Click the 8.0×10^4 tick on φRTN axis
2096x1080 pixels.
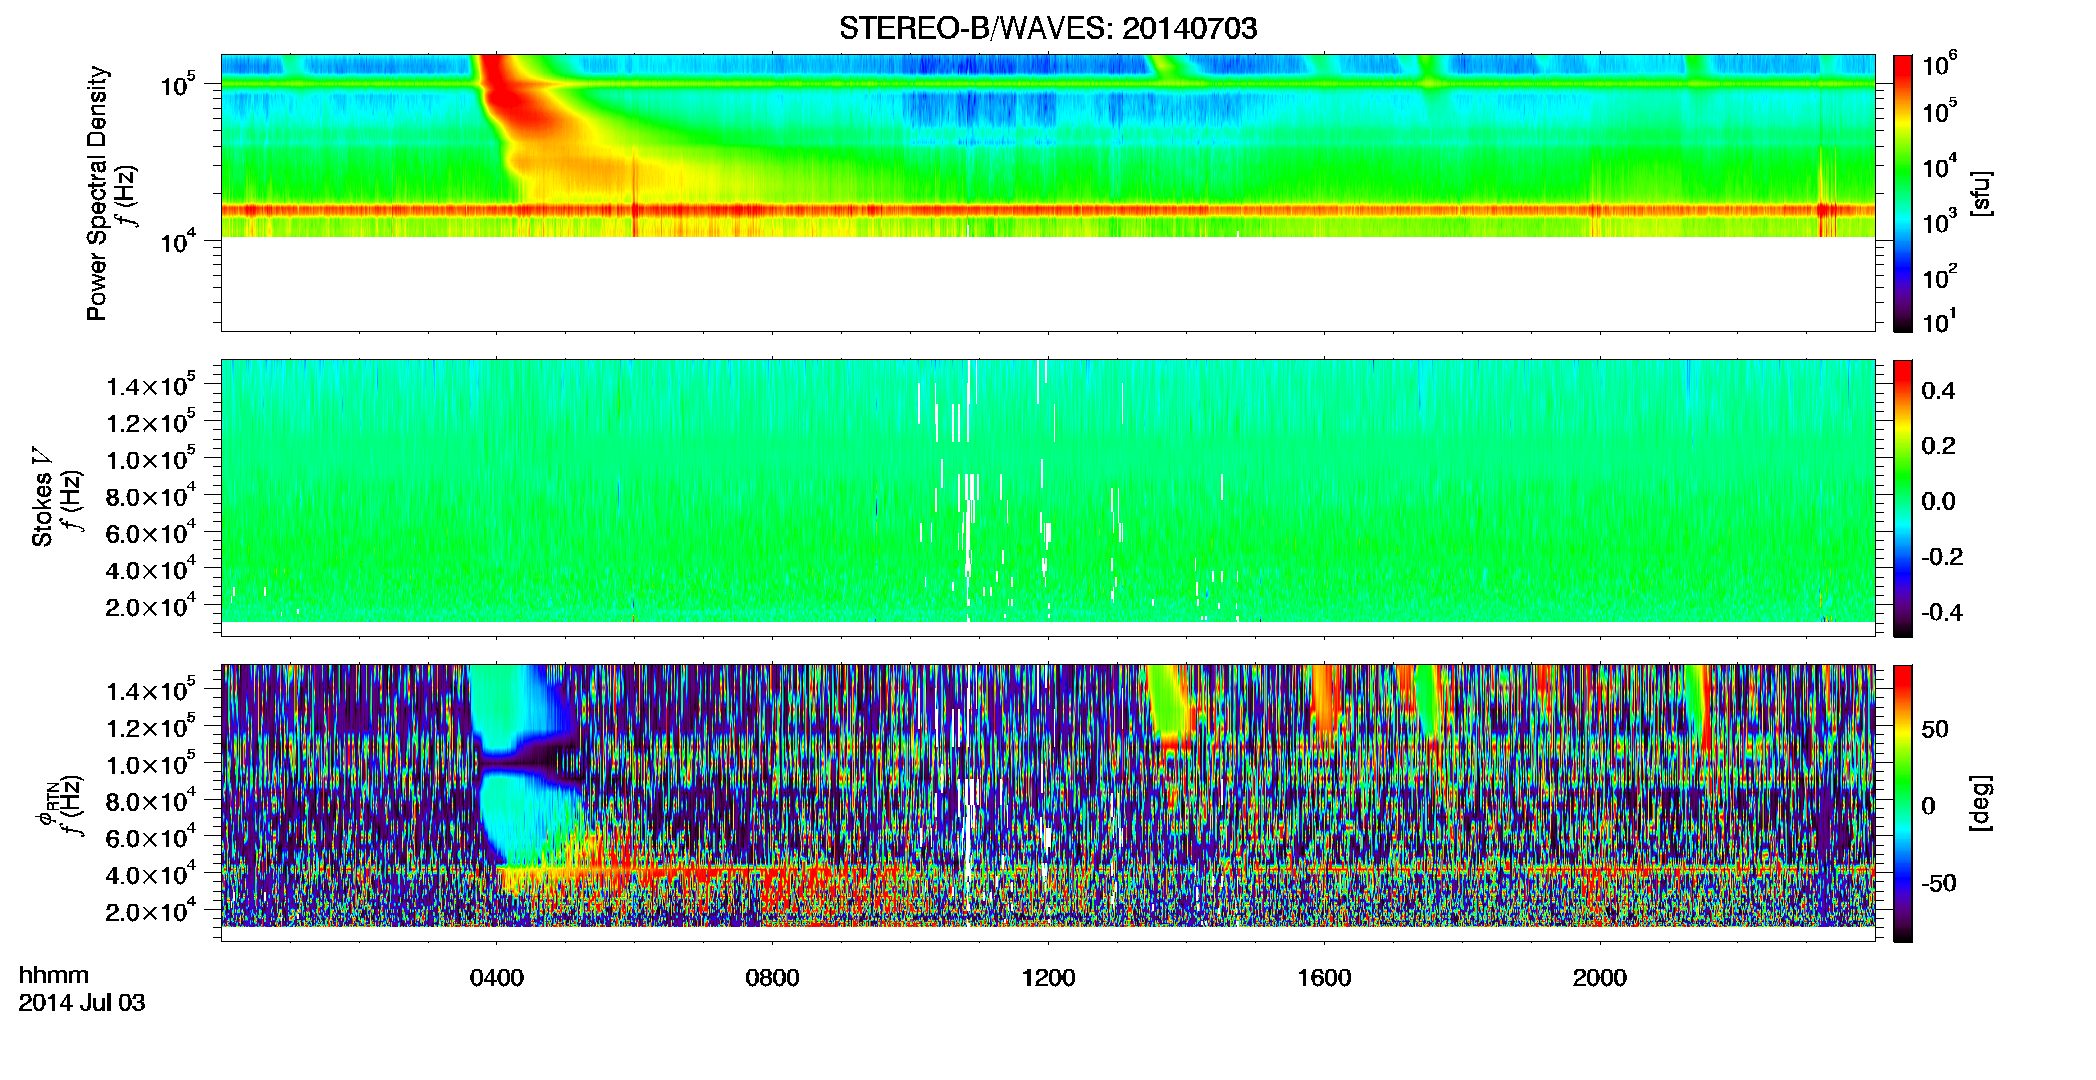point(150,802)
